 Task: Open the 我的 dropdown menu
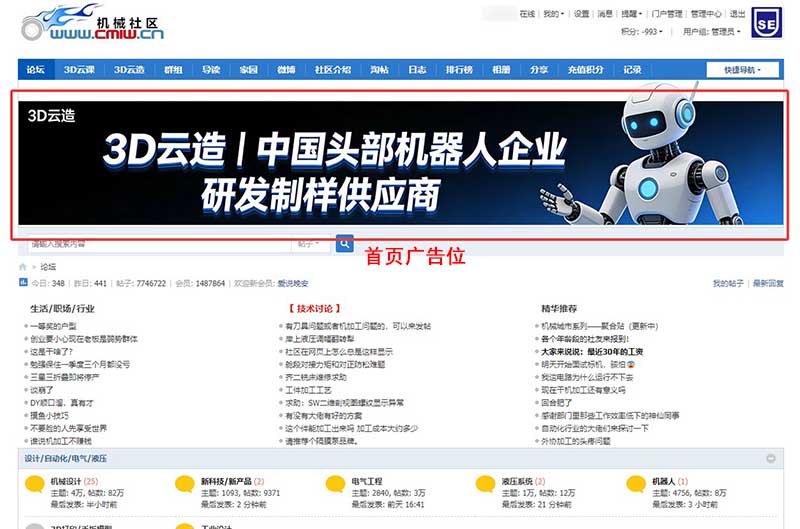click(x=553, y=14)
